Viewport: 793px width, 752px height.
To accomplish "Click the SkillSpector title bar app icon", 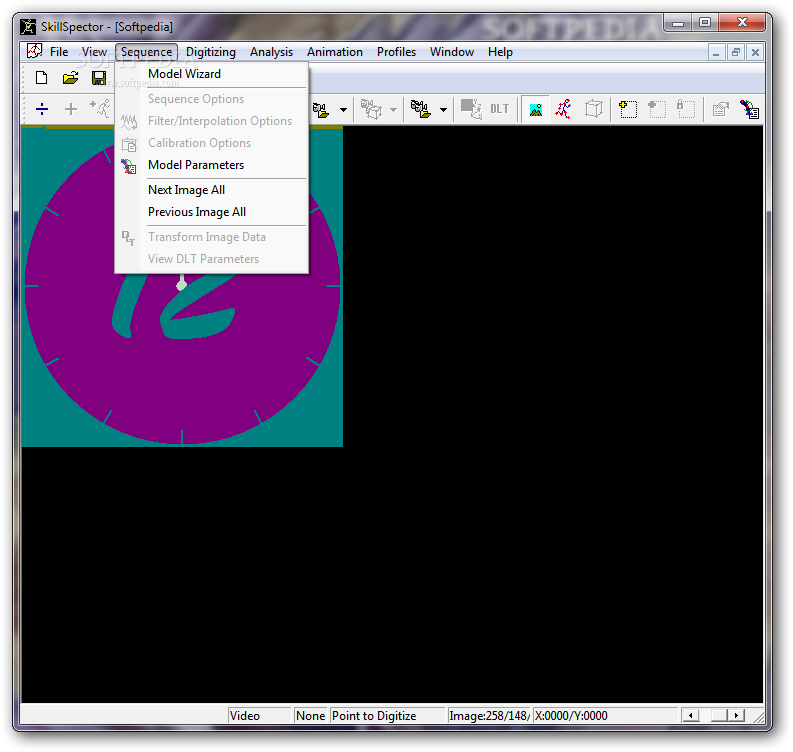I will tap(28, 26).
